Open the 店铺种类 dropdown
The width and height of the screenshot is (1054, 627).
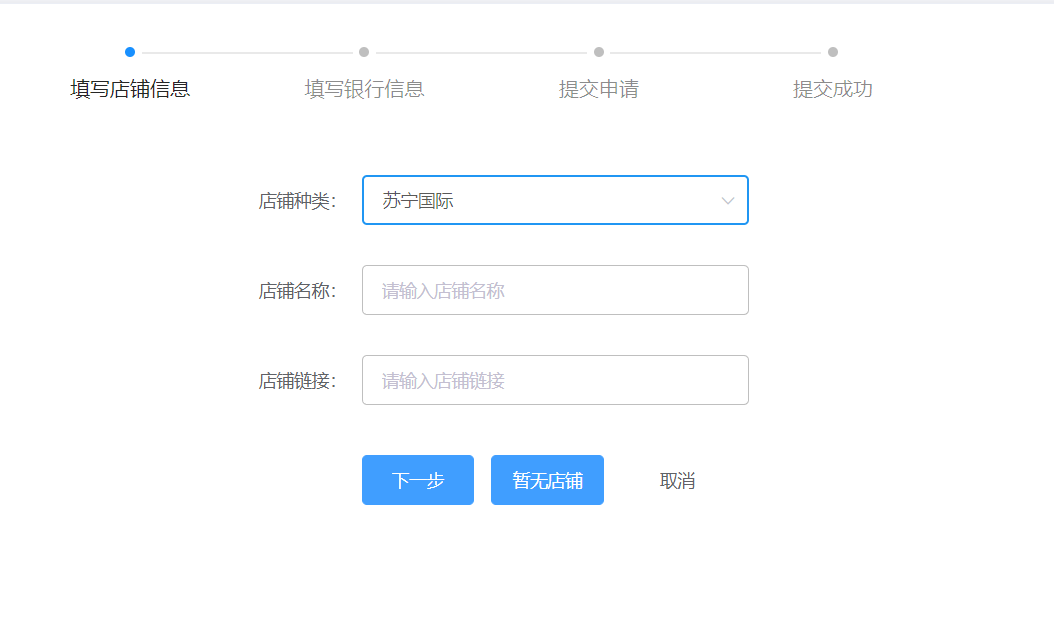point(555,200)
